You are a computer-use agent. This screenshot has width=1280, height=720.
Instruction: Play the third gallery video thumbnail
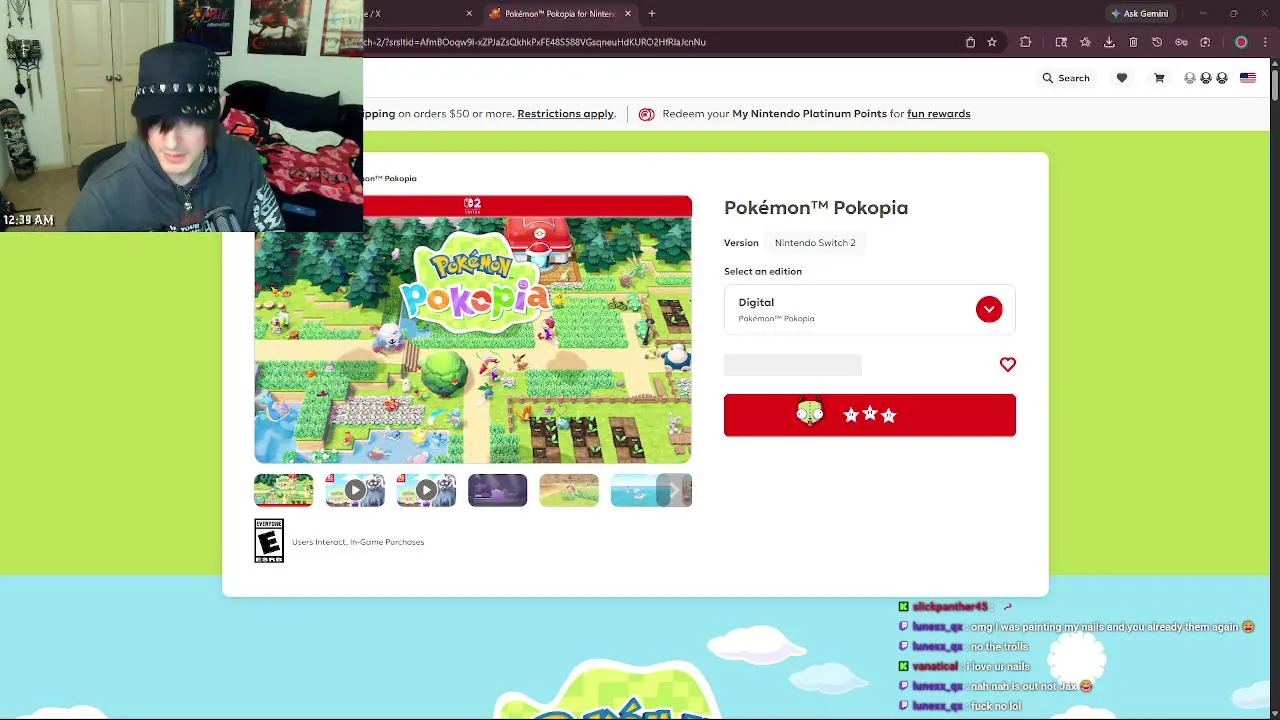(426, 491)
